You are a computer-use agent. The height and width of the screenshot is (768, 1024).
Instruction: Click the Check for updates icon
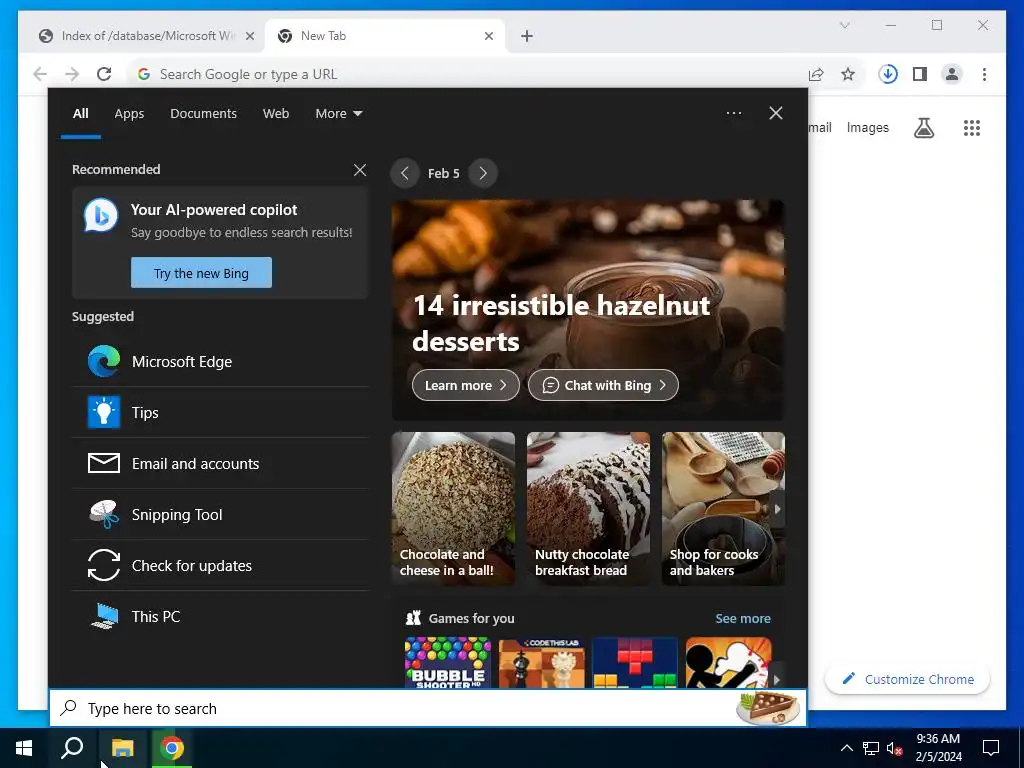[104, 565]
